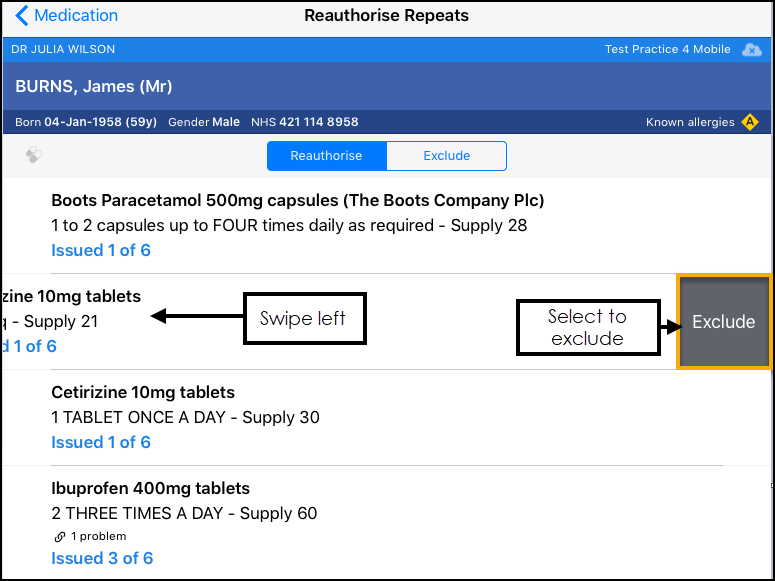775x581 pixels.
Task: Select the Reauthorise segment tab
Action: (326, 156)
